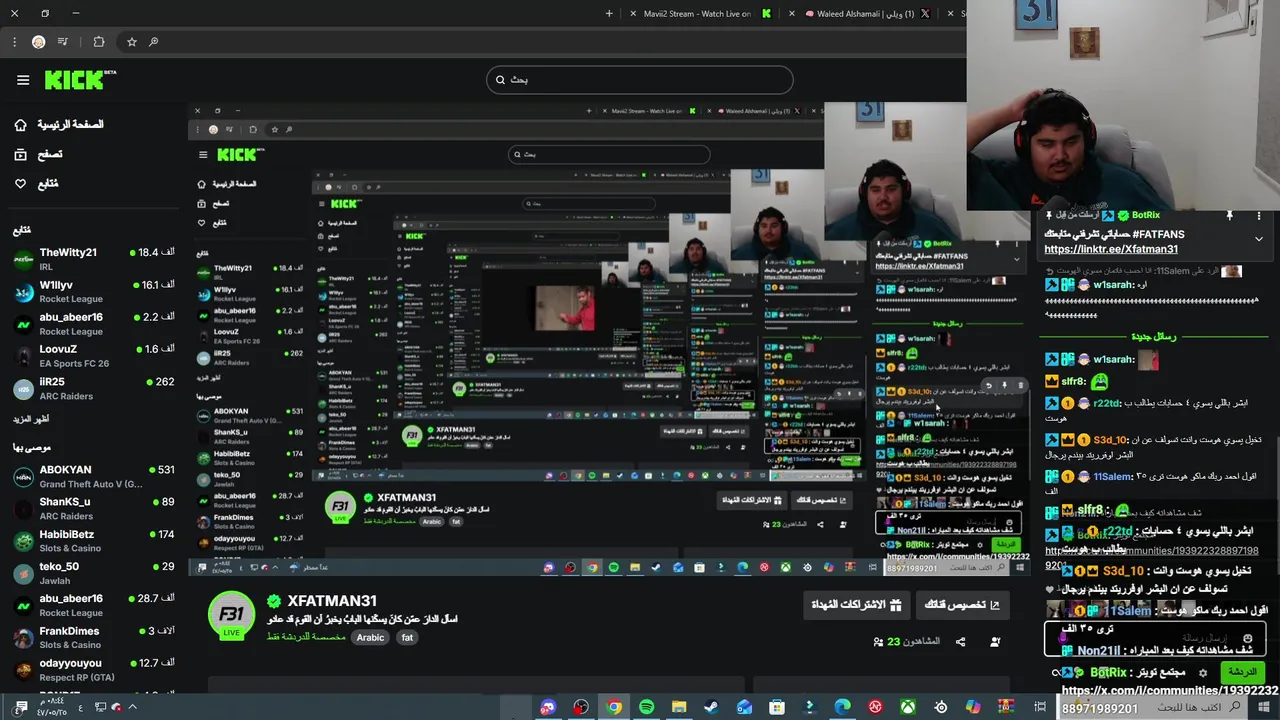Image resolution: width=1280 pixels, height=720 pixels.
Task: Open the gifted subscriptions button
Action: [856, 605]
